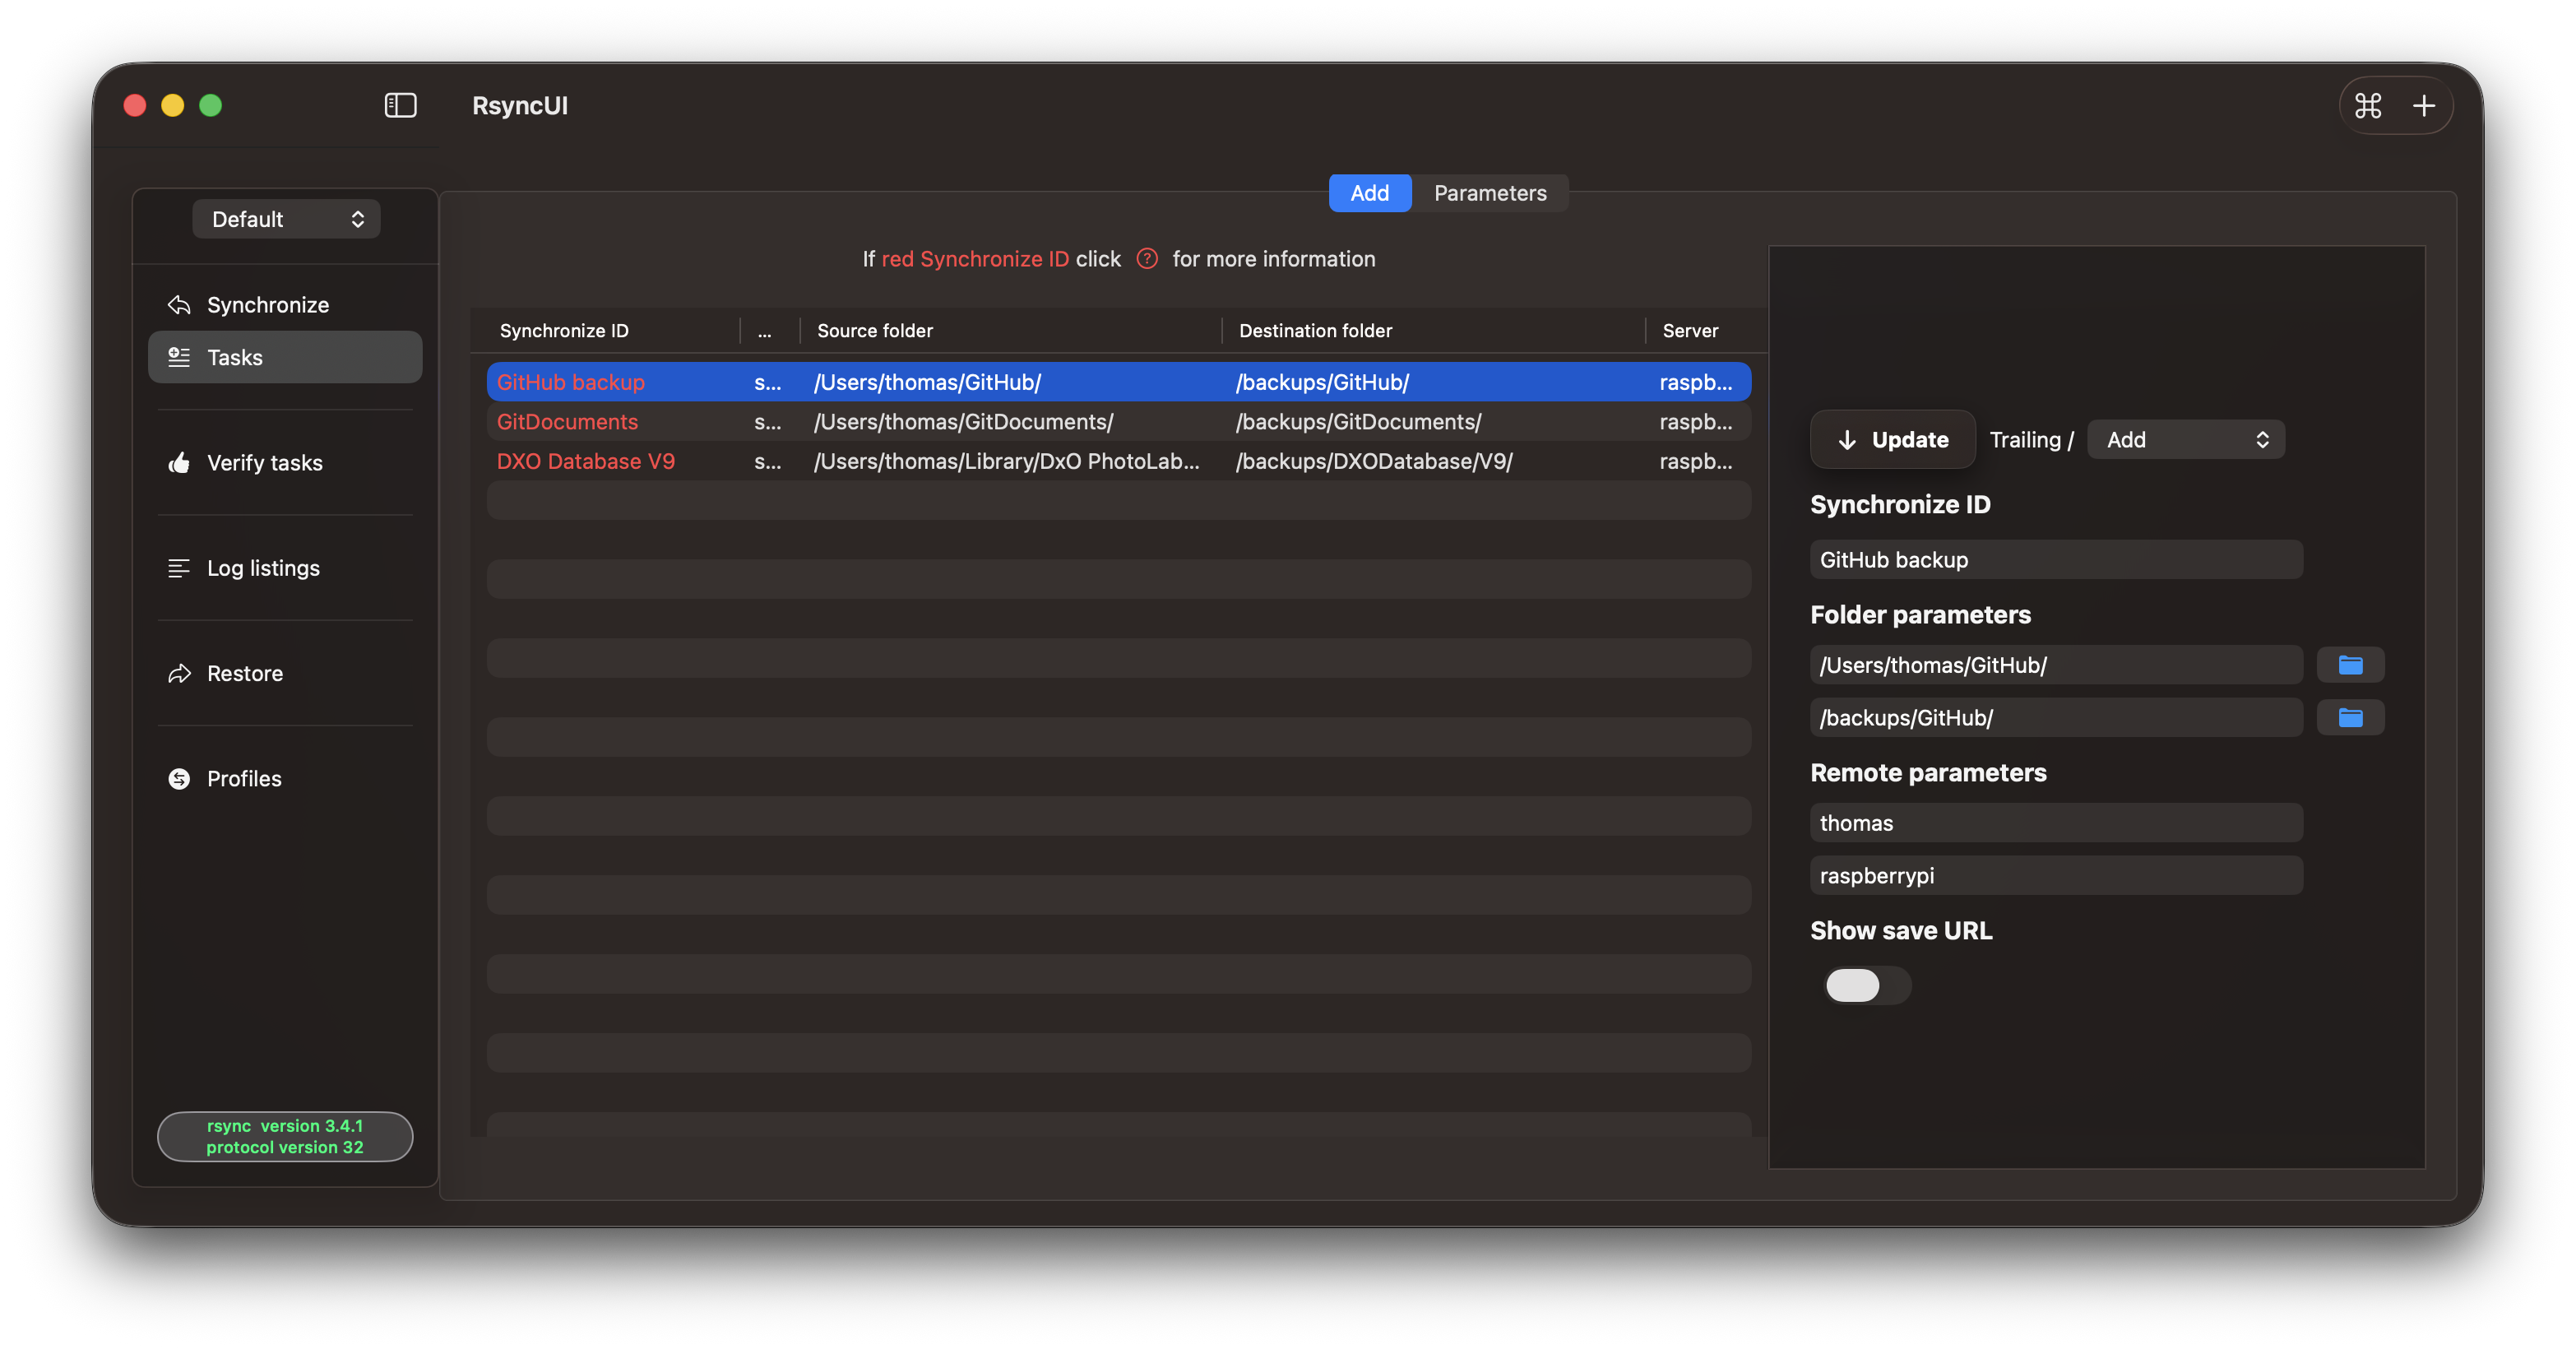Click the Synchronize ID text field
Image resolution: width=2576 pixels, height=1349 pixels.
coord(2055,560)
